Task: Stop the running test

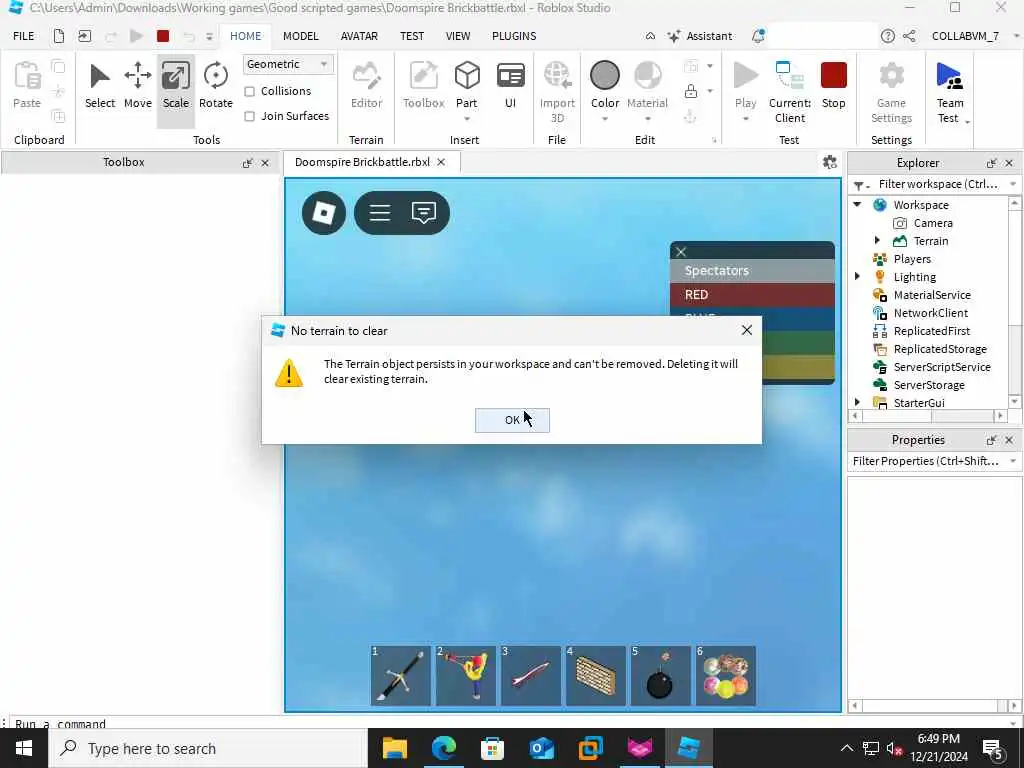Action: coord(833,86)
